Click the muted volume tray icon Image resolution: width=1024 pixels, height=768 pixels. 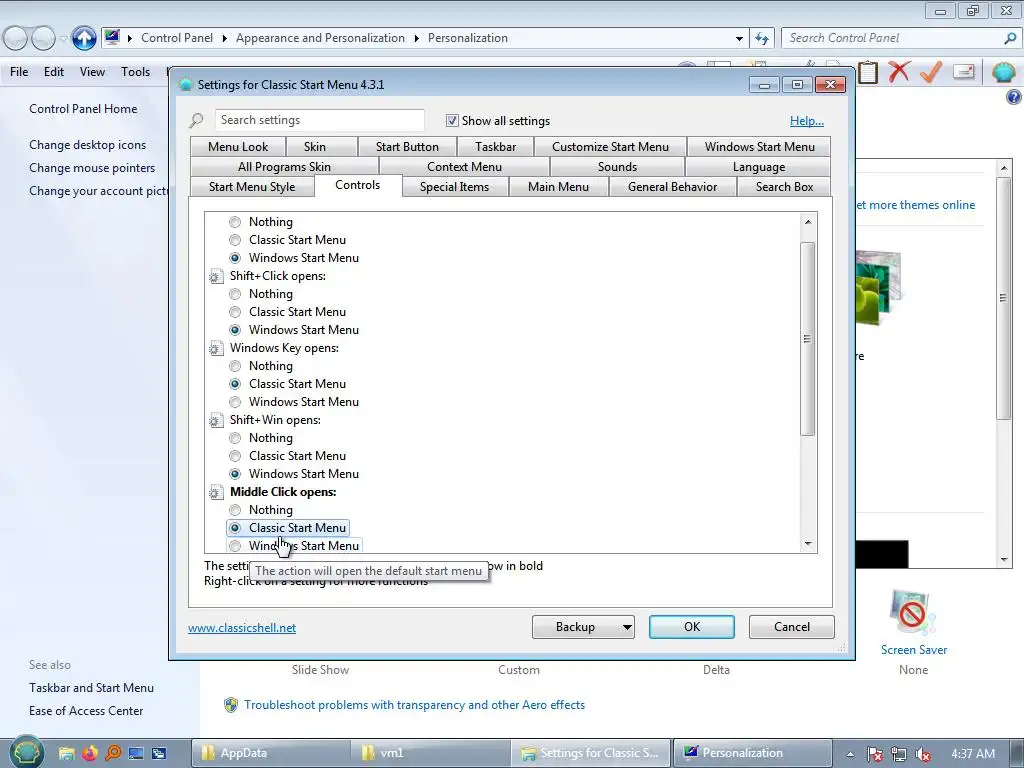coord(923,754)
